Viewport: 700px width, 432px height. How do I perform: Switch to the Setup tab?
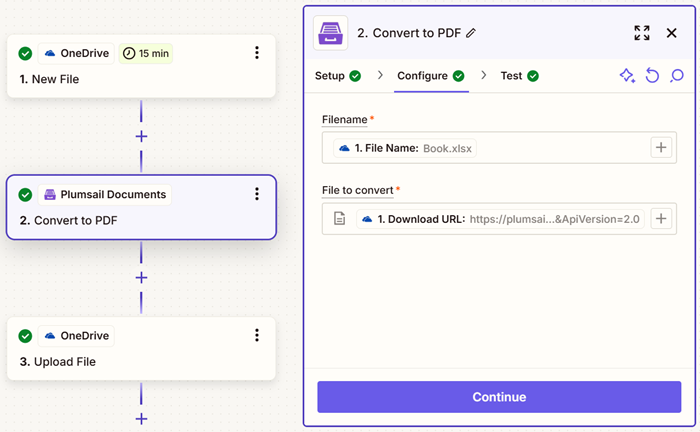pos(338,76)
